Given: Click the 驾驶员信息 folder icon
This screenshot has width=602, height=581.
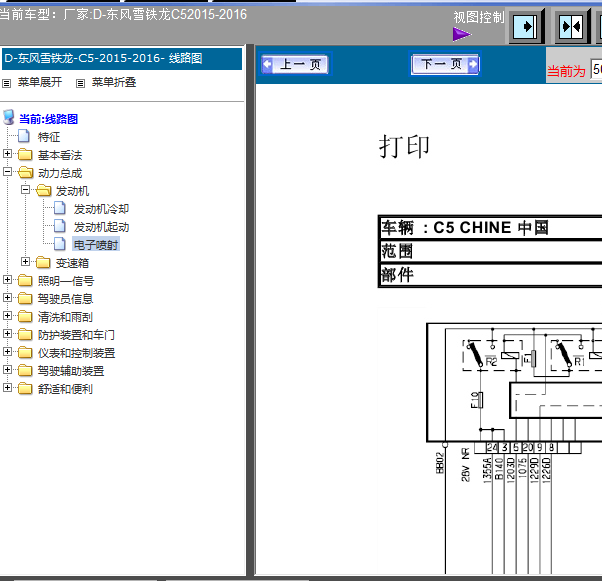Looking at the screenshot, I should click(25, 298).
